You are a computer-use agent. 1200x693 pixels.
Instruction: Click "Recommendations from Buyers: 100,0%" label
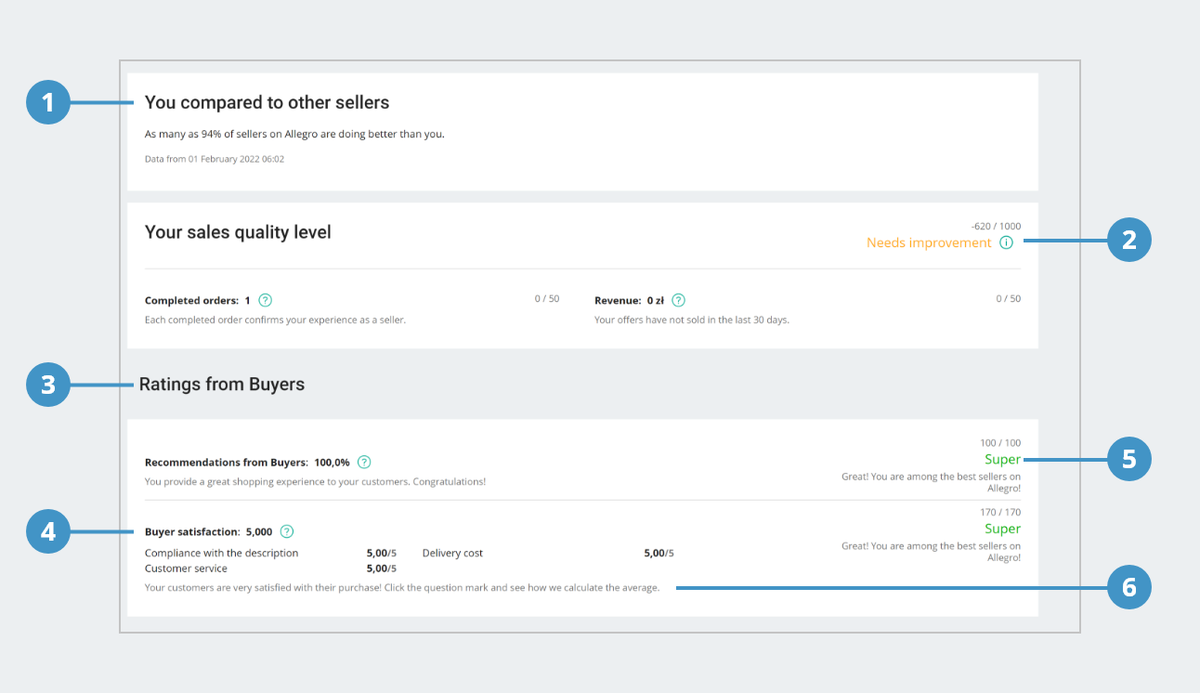pyautogui.click(x=247, y=462)
